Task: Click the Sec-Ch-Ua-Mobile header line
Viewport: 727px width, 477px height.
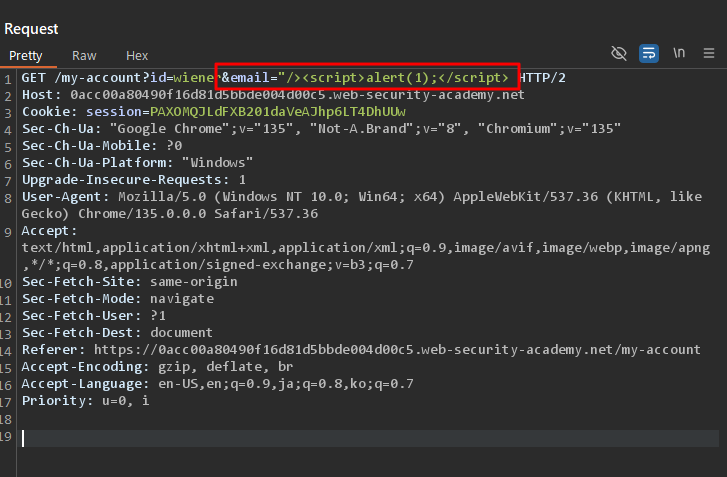Action: coord(102,146)
